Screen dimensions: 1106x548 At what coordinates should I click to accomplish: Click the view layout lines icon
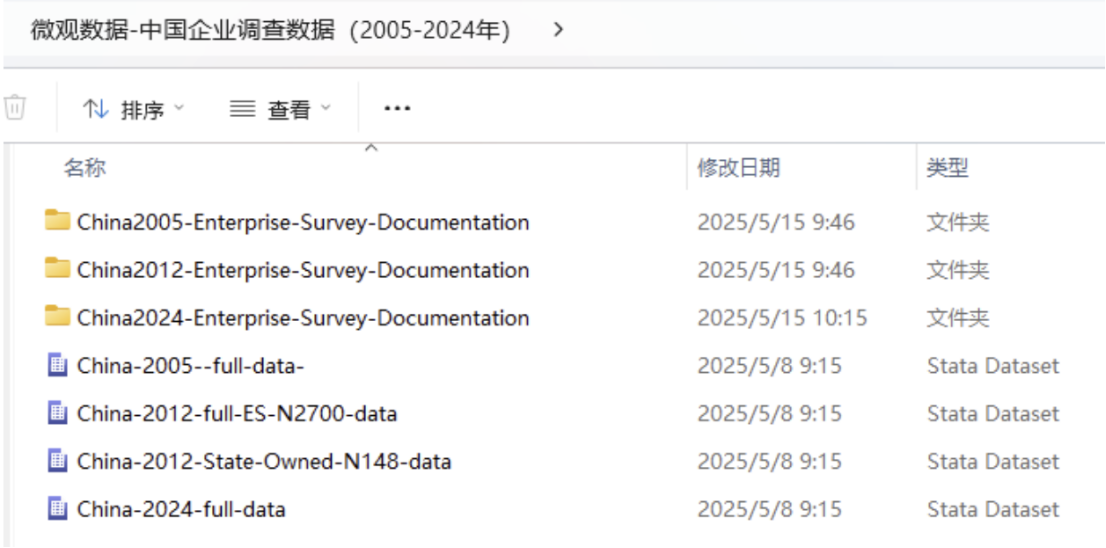tap(242, 109)
